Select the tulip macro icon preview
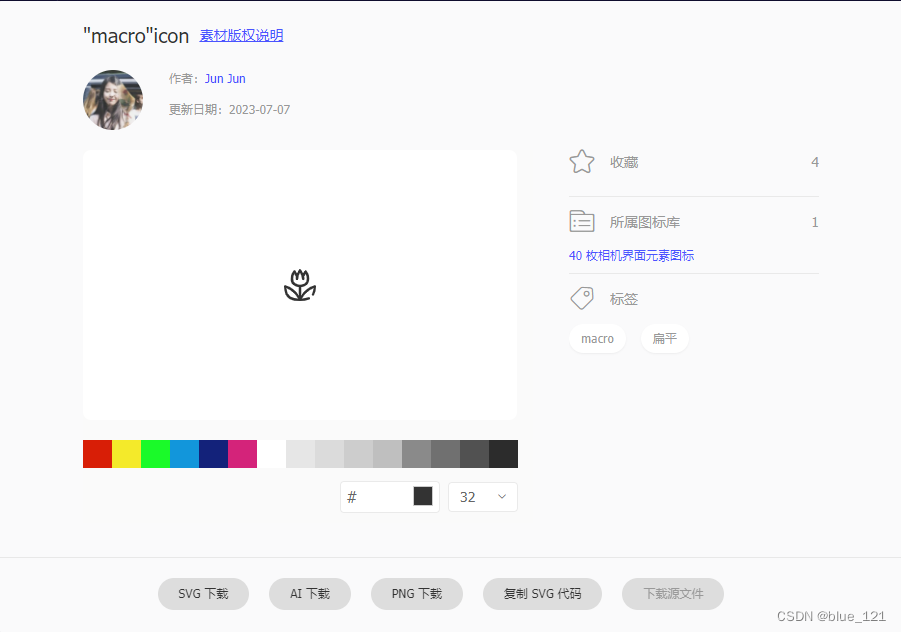901x632 pixels. [x=299, y=284]
